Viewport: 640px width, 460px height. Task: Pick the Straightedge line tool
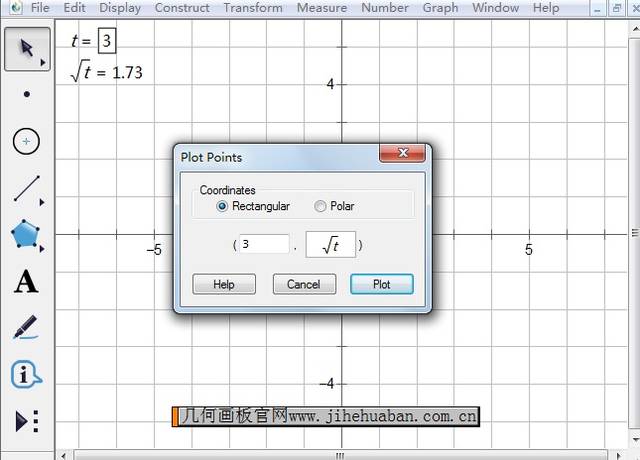pyautogui.click(x=26, y=188)
